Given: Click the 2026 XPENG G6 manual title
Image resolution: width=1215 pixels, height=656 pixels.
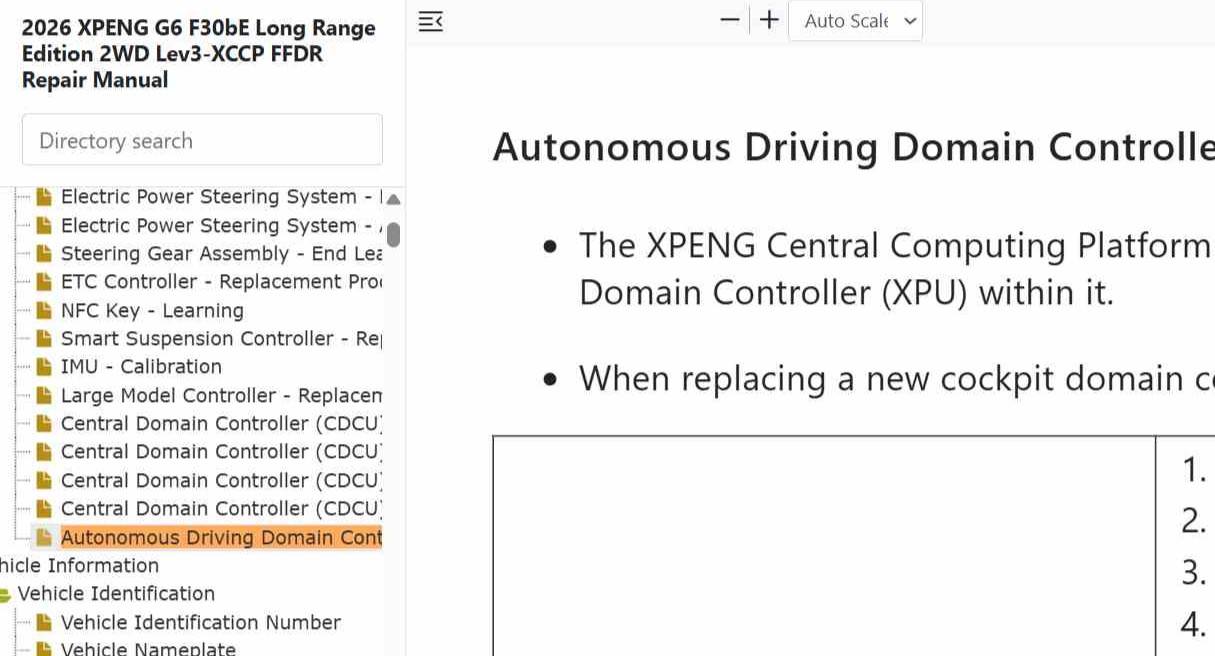Looking at the screenshot, I should tap(199, 54).
